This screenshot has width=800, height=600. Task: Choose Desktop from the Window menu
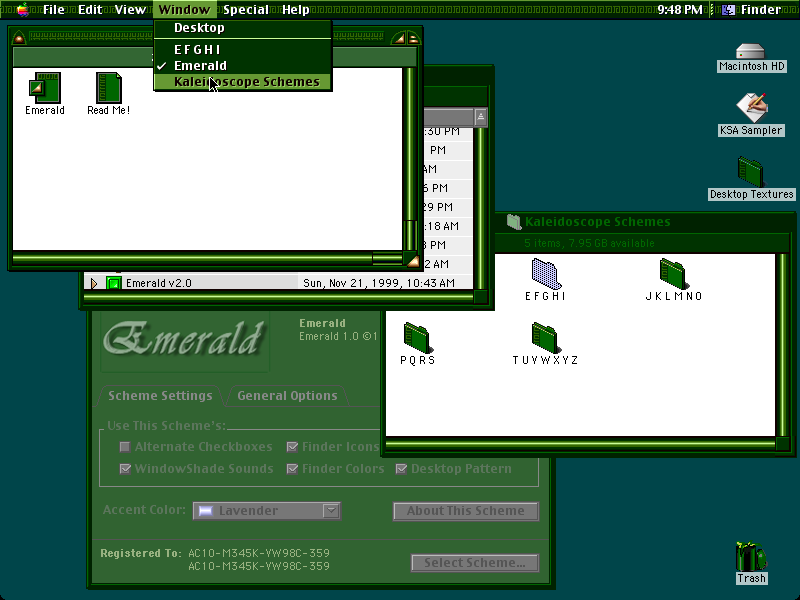click(x=243, y=28)
